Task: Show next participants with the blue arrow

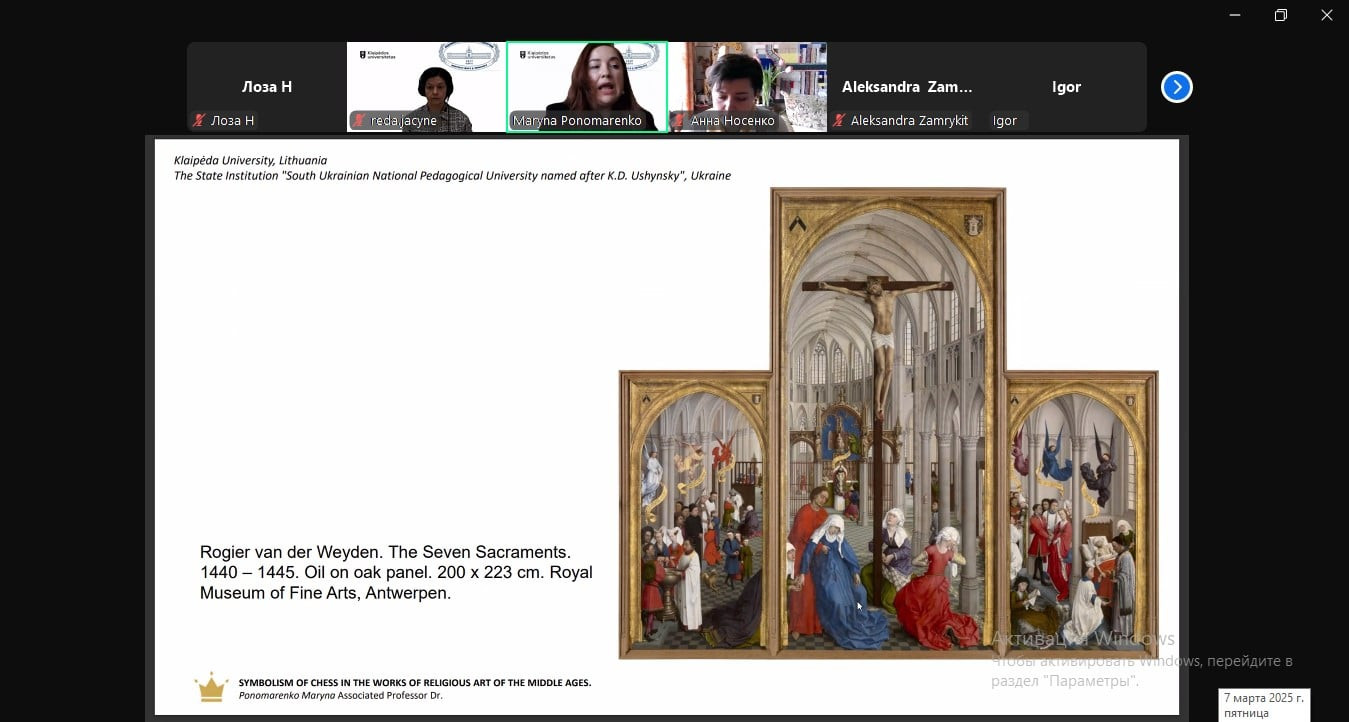Action: pyautogui.click(x=1177, y=88)
